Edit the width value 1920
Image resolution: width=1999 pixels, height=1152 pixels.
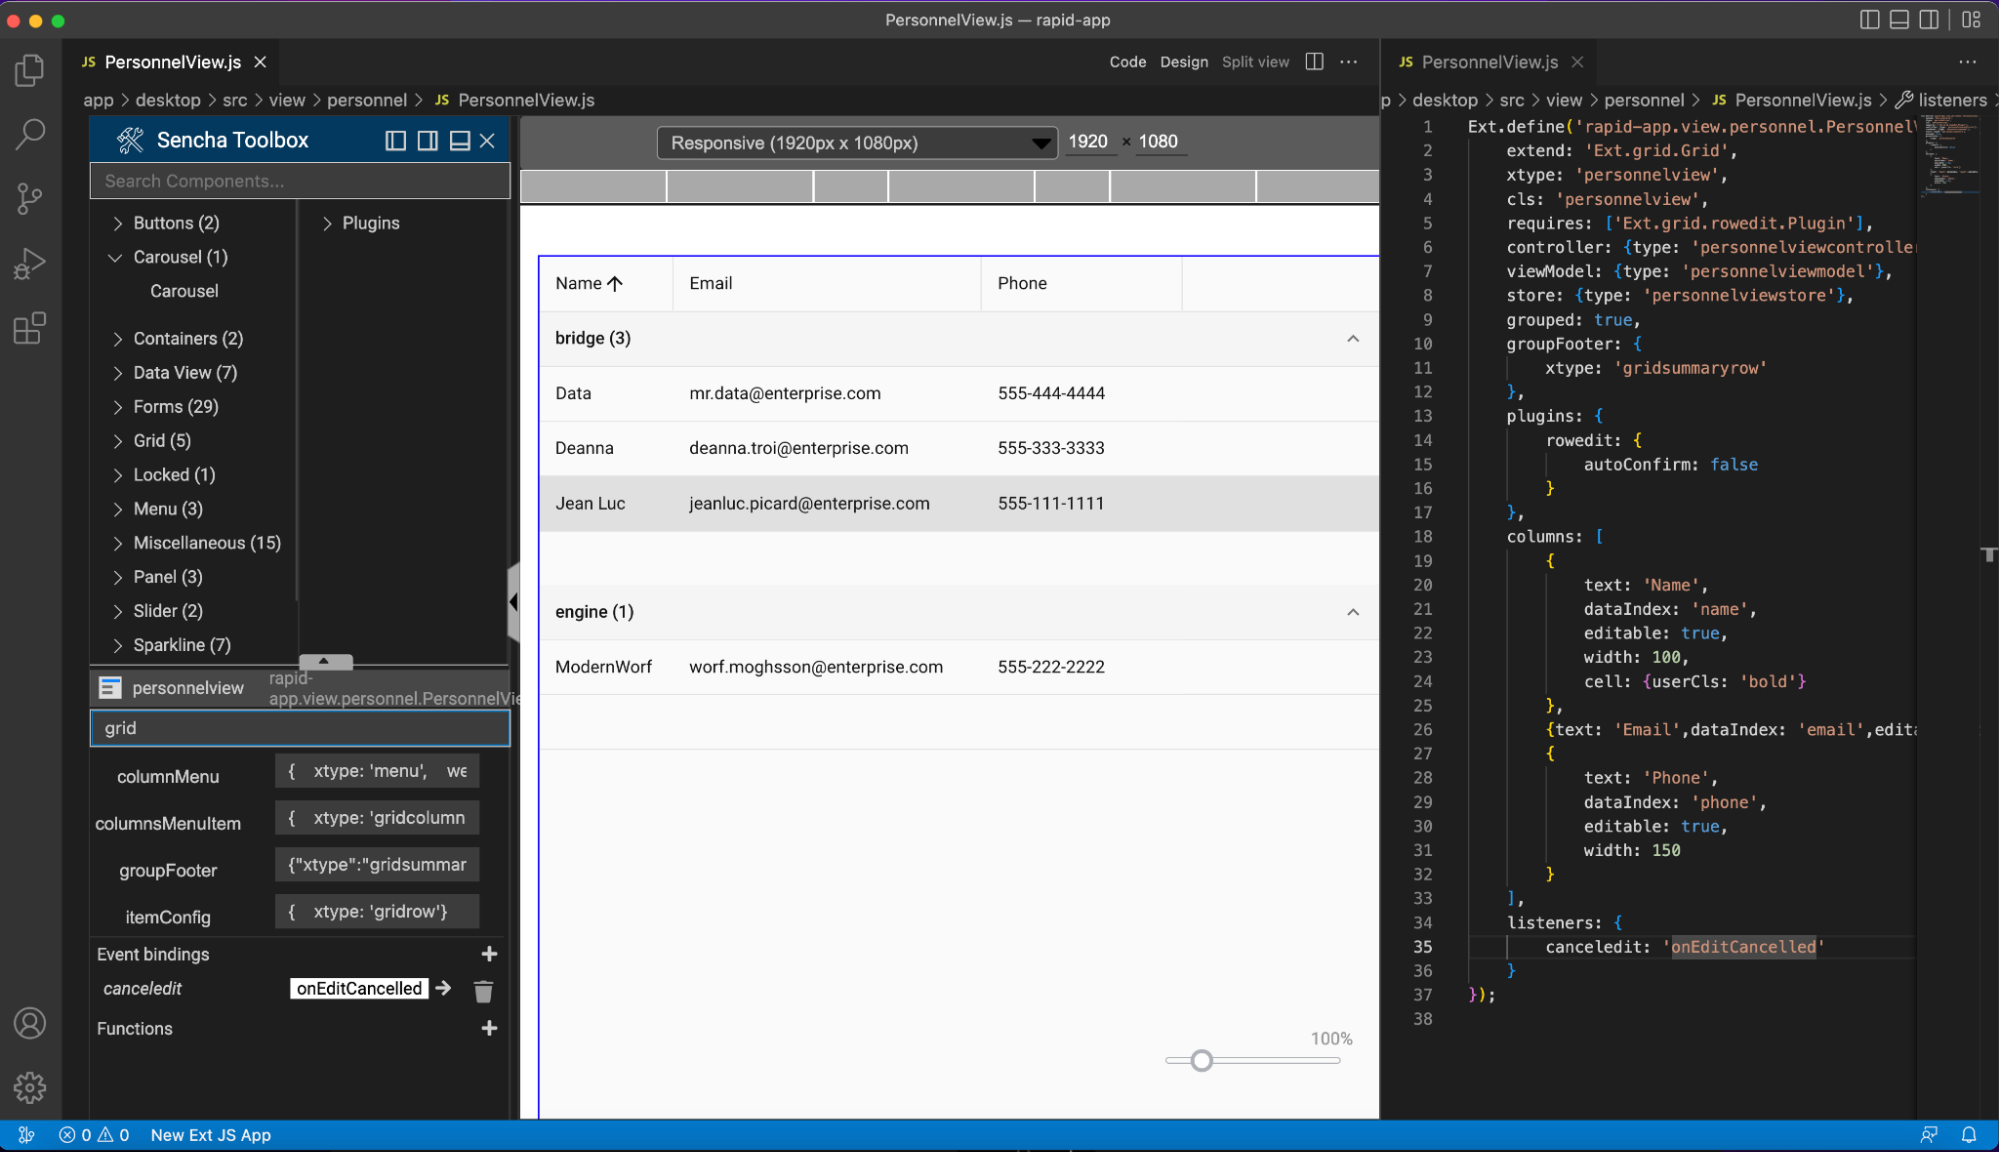1088,142
